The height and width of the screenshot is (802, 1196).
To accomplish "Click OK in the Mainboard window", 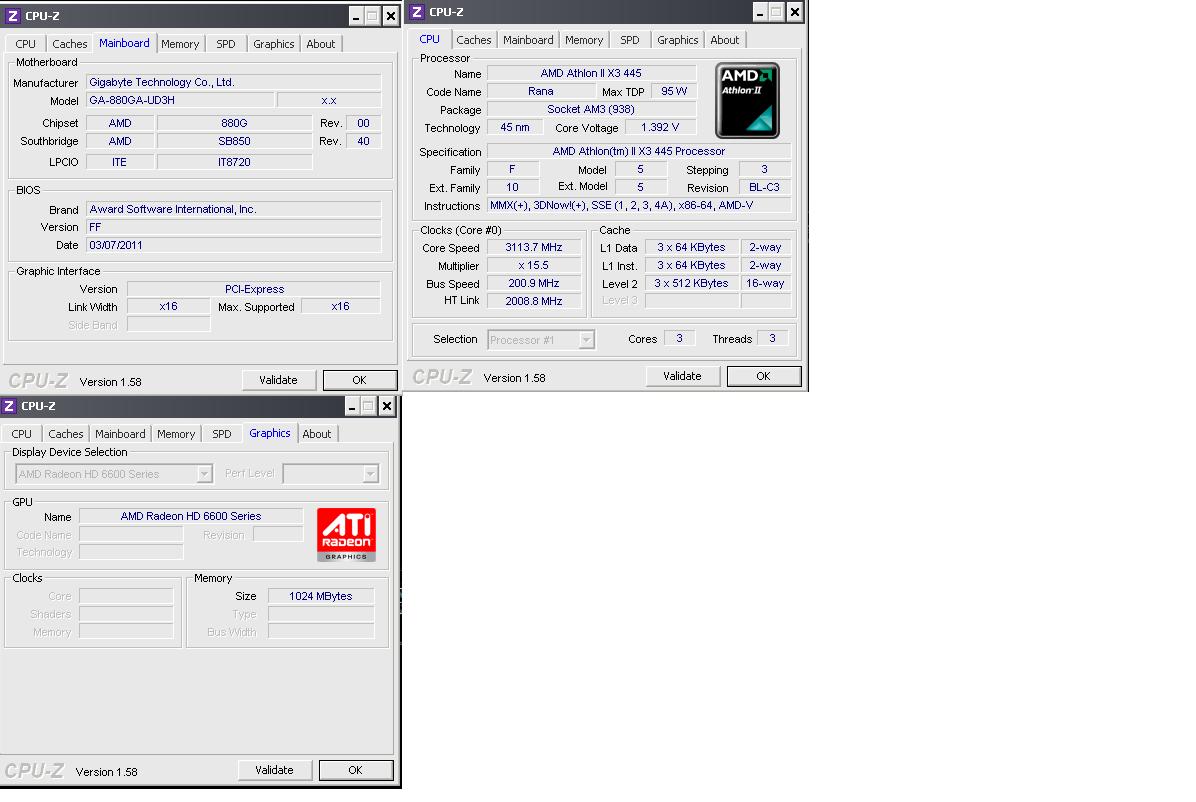I will 359,380.
